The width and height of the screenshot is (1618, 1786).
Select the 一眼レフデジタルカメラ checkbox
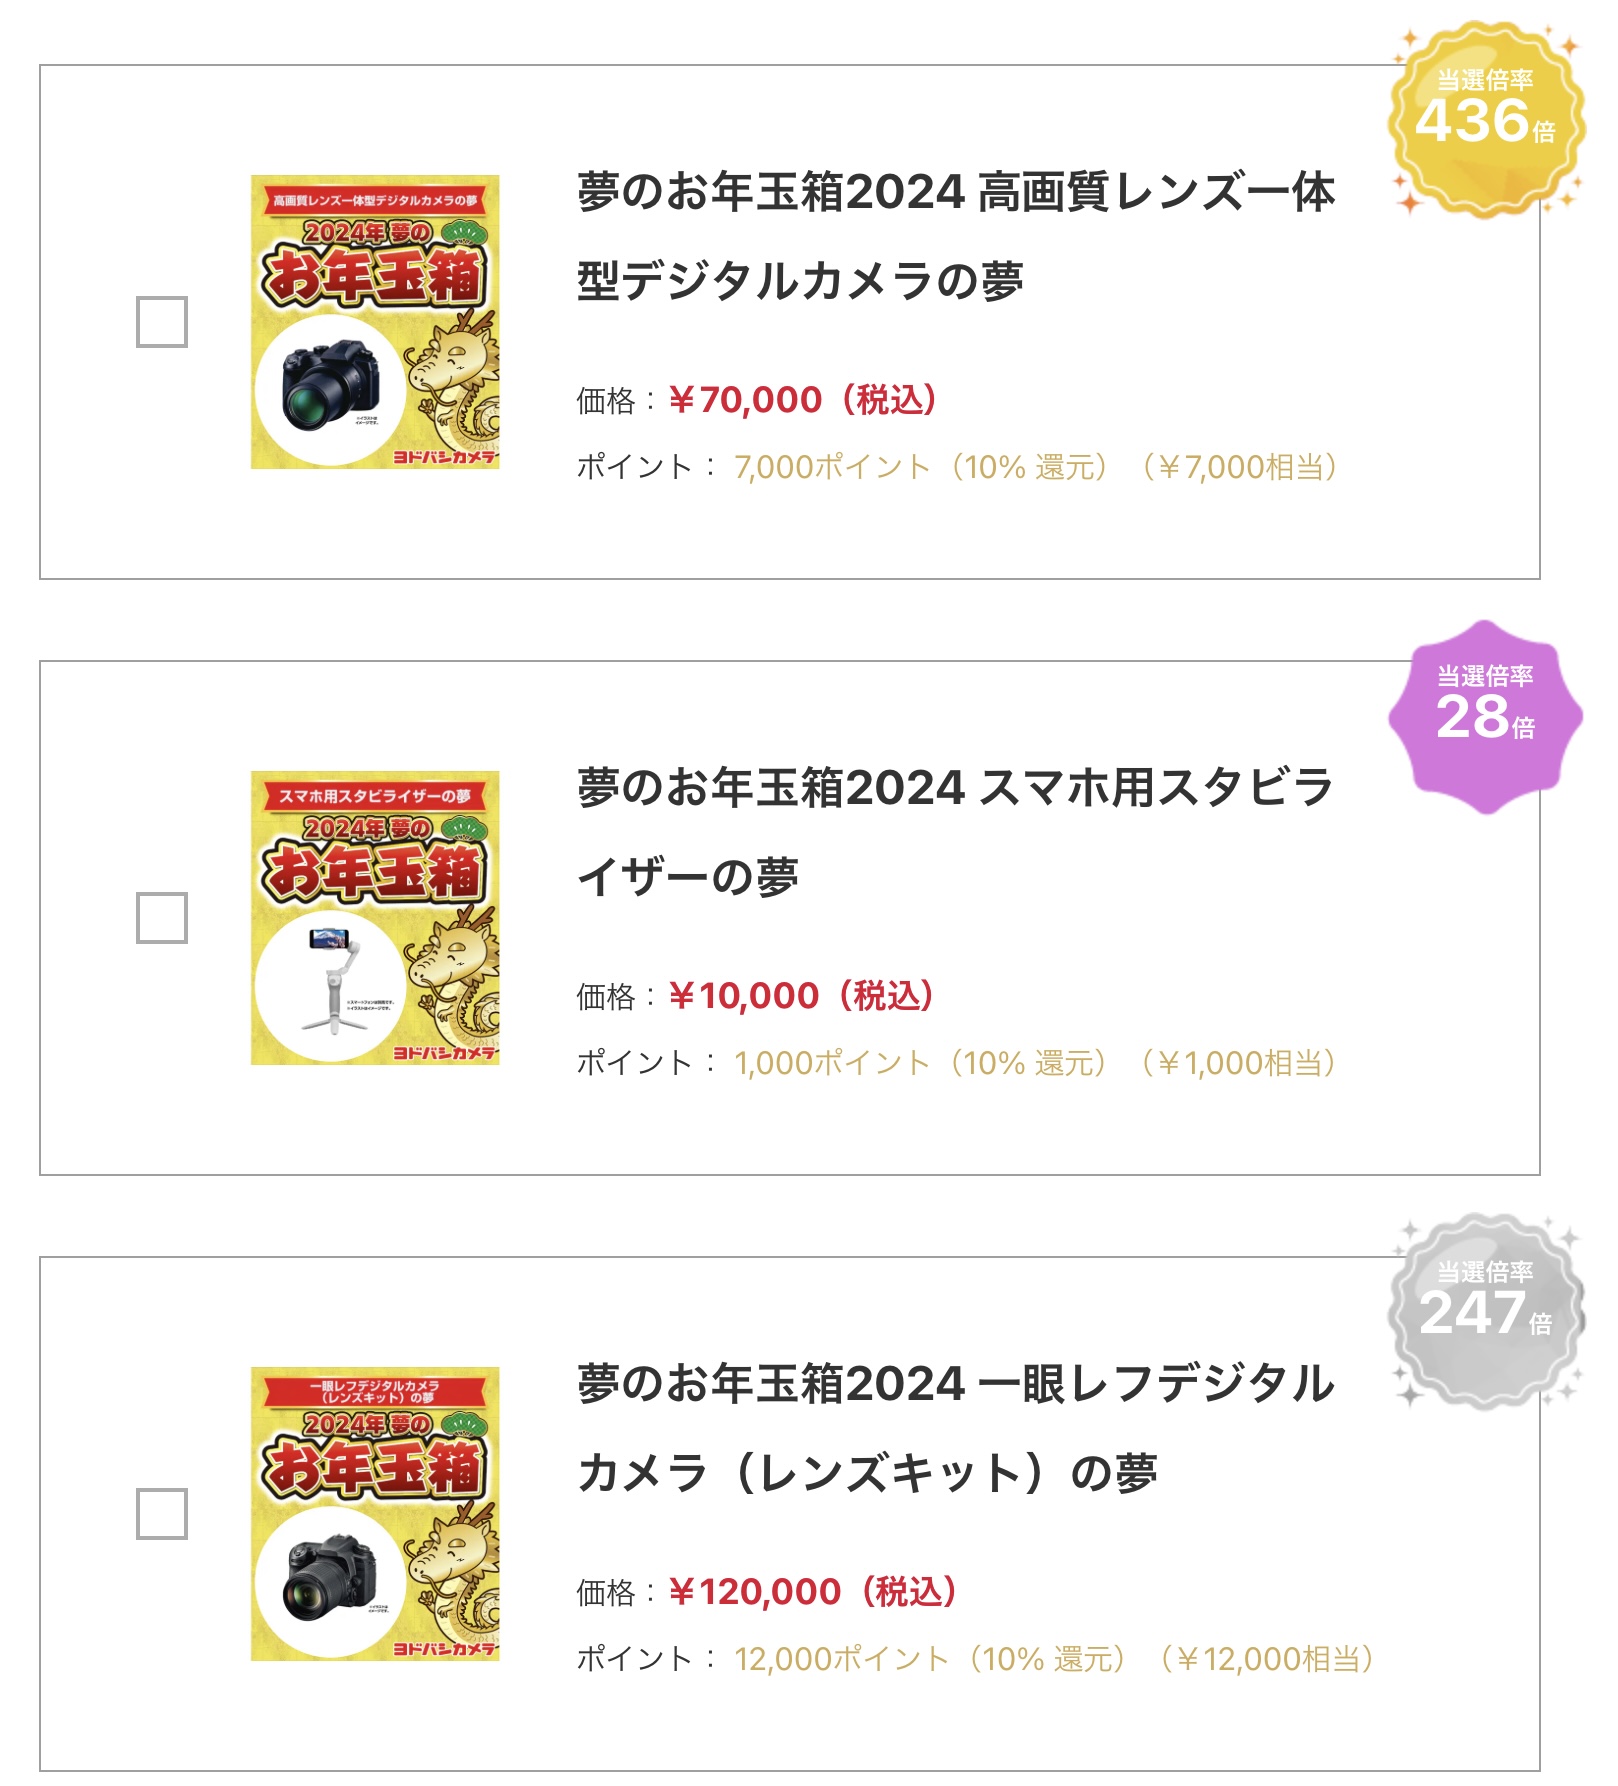tap(161, 1514)
